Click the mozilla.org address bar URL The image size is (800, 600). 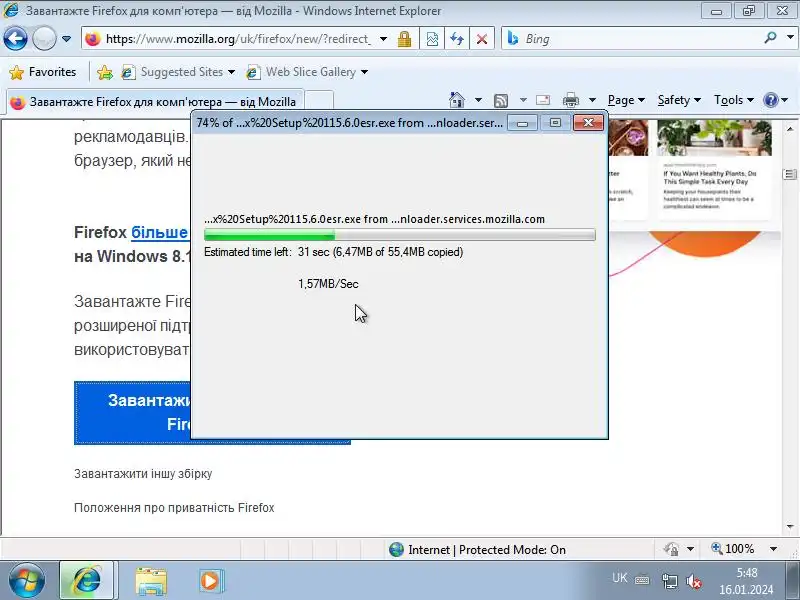[238, 39]
